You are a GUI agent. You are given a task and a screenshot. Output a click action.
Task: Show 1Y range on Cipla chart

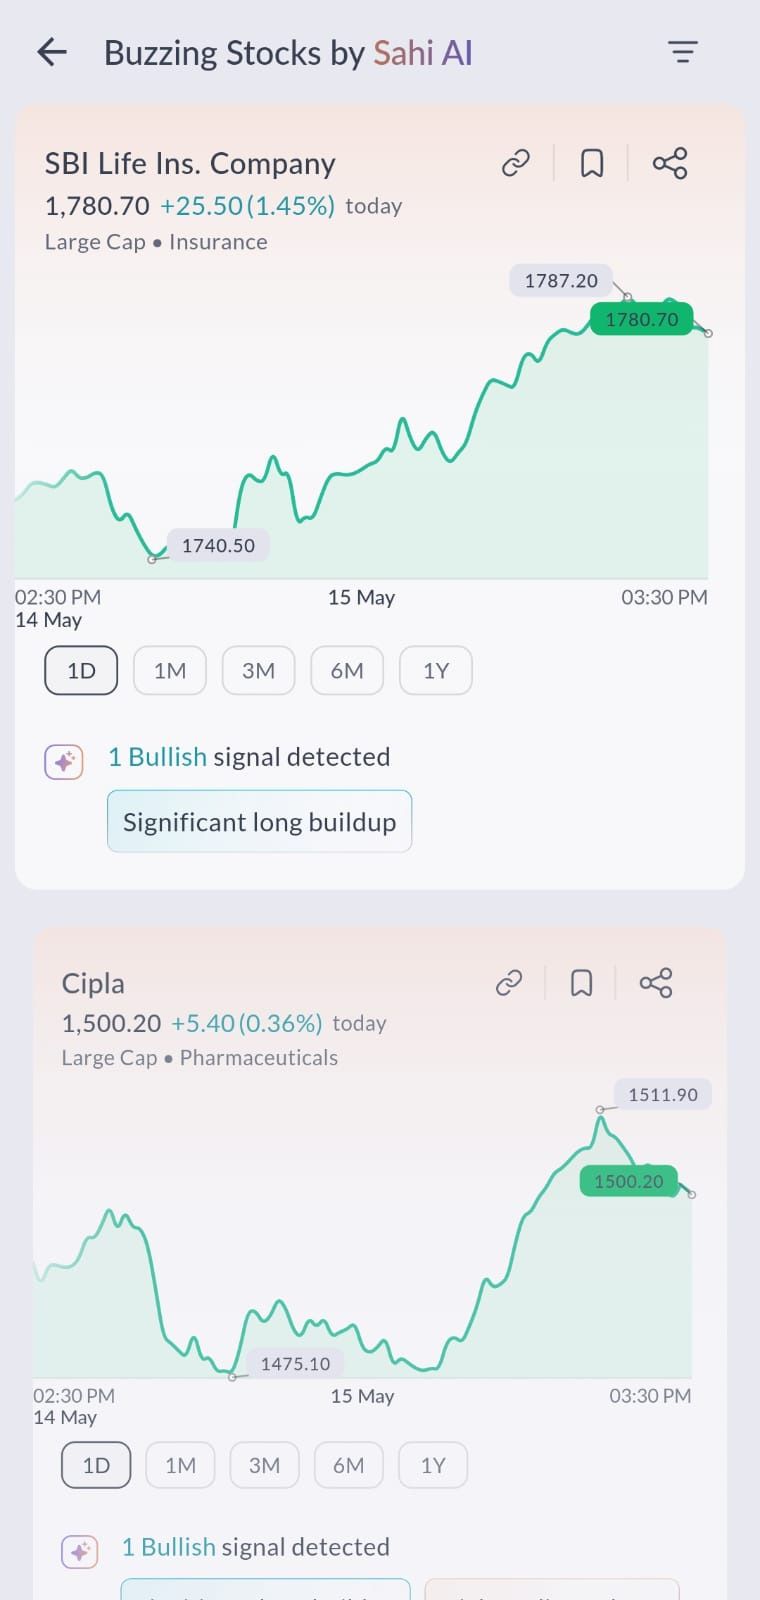433,1465
